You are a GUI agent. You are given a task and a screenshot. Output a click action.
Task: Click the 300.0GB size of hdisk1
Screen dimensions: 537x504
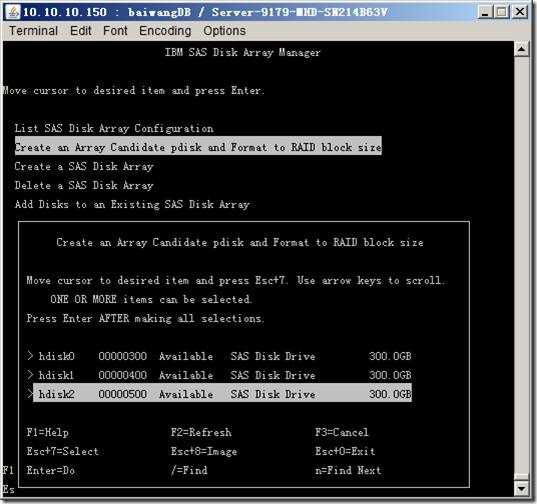[390, 375]
